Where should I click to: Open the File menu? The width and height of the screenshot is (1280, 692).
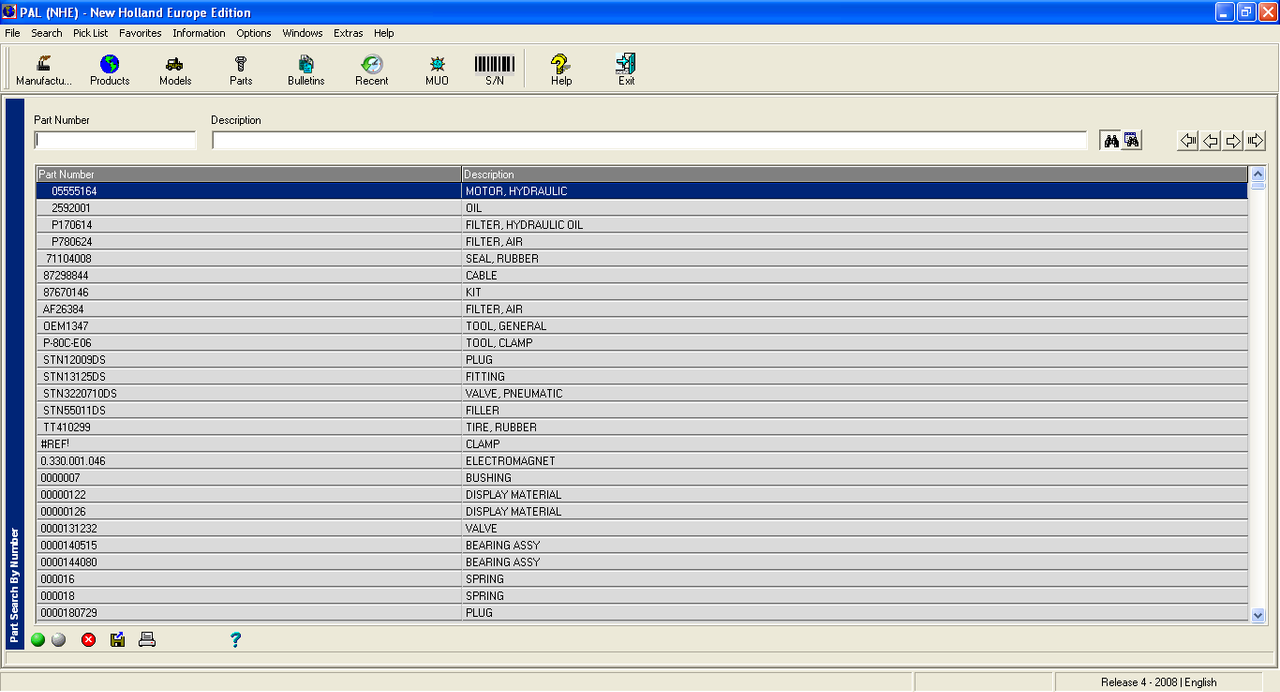pyautogui.click(x=12, y=33)
